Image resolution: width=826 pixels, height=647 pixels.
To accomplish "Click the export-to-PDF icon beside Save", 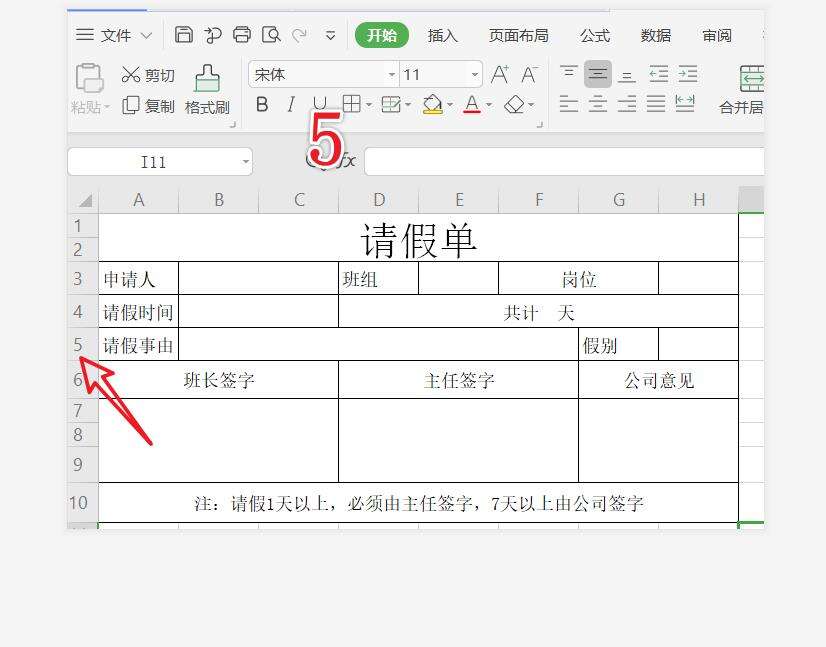I will point(213,35).
